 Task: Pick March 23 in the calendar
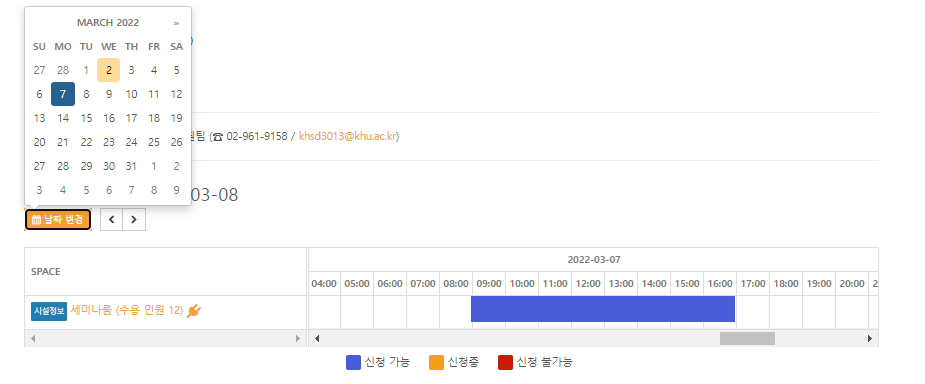[109, 142]
